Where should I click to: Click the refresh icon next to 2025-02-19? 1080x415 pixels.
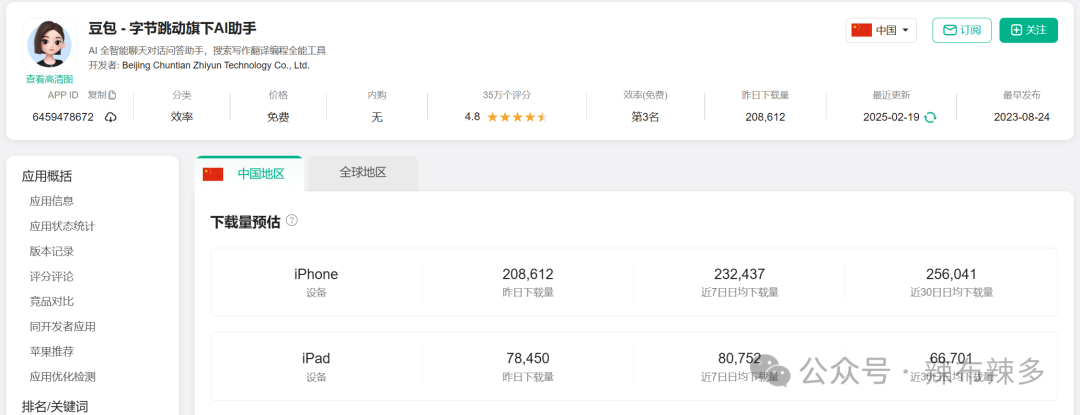click(x=930, y=117)
